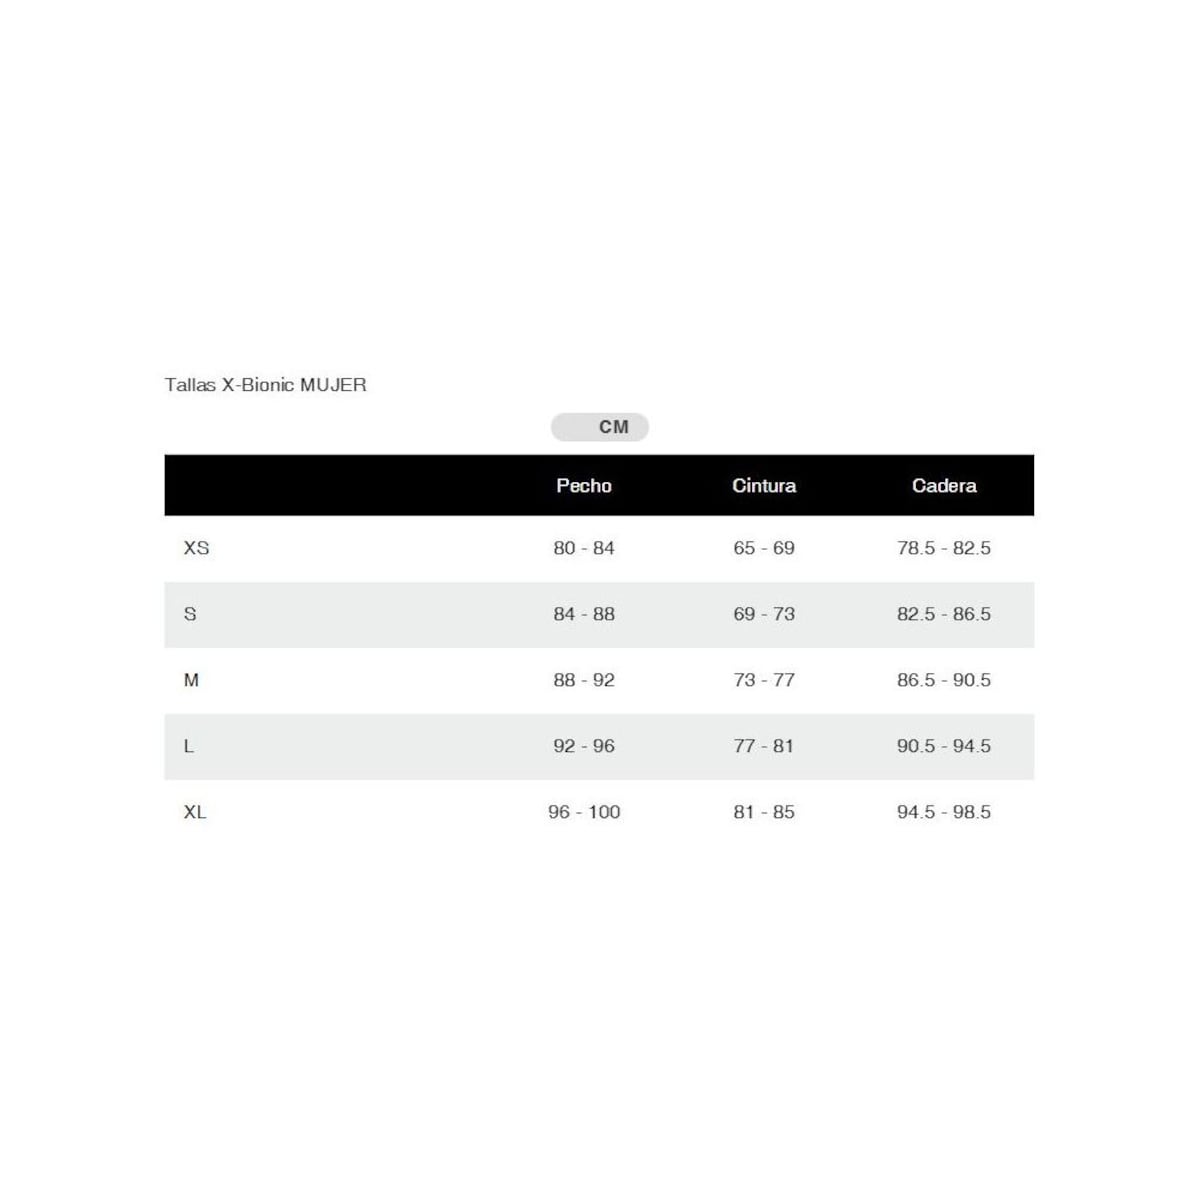Click the M size row label
This screenshot has width=1200, height=1200.
tap(191, 680)
